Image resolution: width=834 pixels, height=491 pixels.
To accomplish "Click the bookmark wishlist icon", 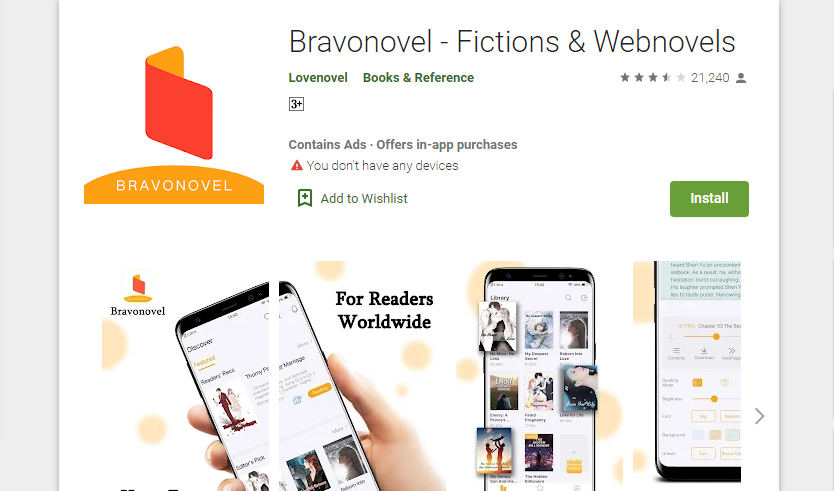I will [x=305, y=198].
